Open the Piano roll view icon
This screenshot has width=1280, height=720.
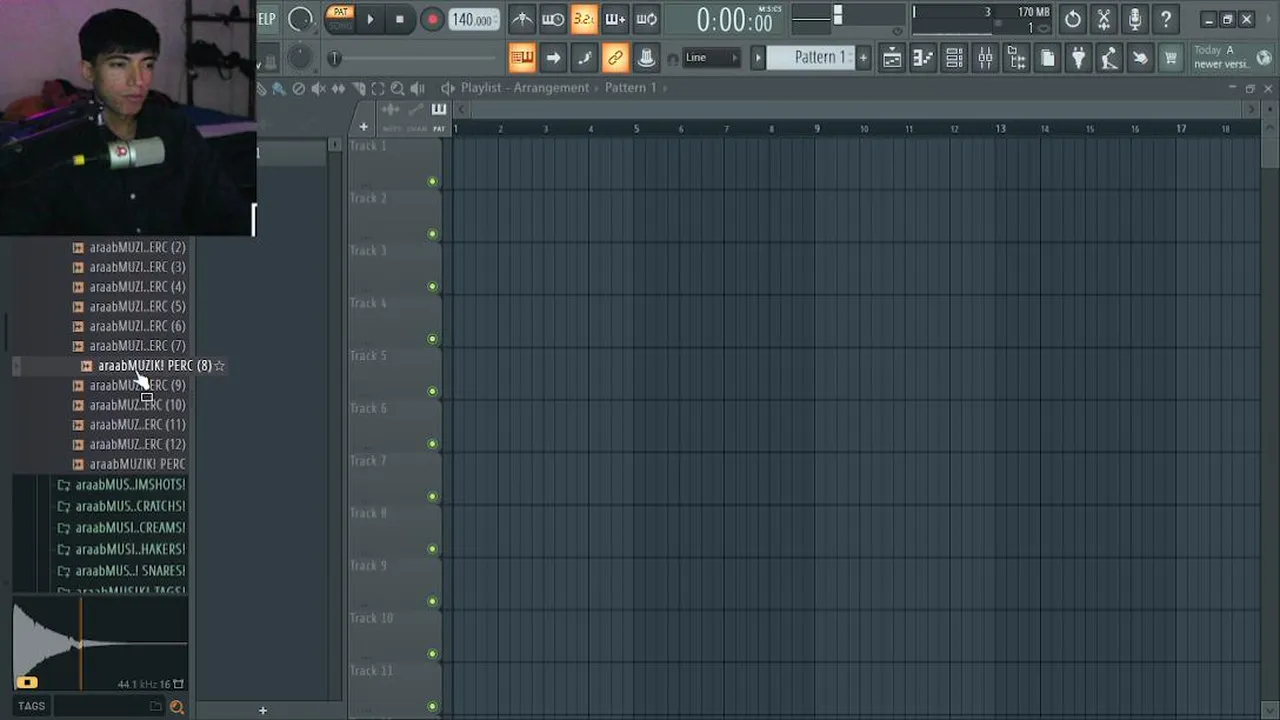pyautogui.click(x=923, y=58)
